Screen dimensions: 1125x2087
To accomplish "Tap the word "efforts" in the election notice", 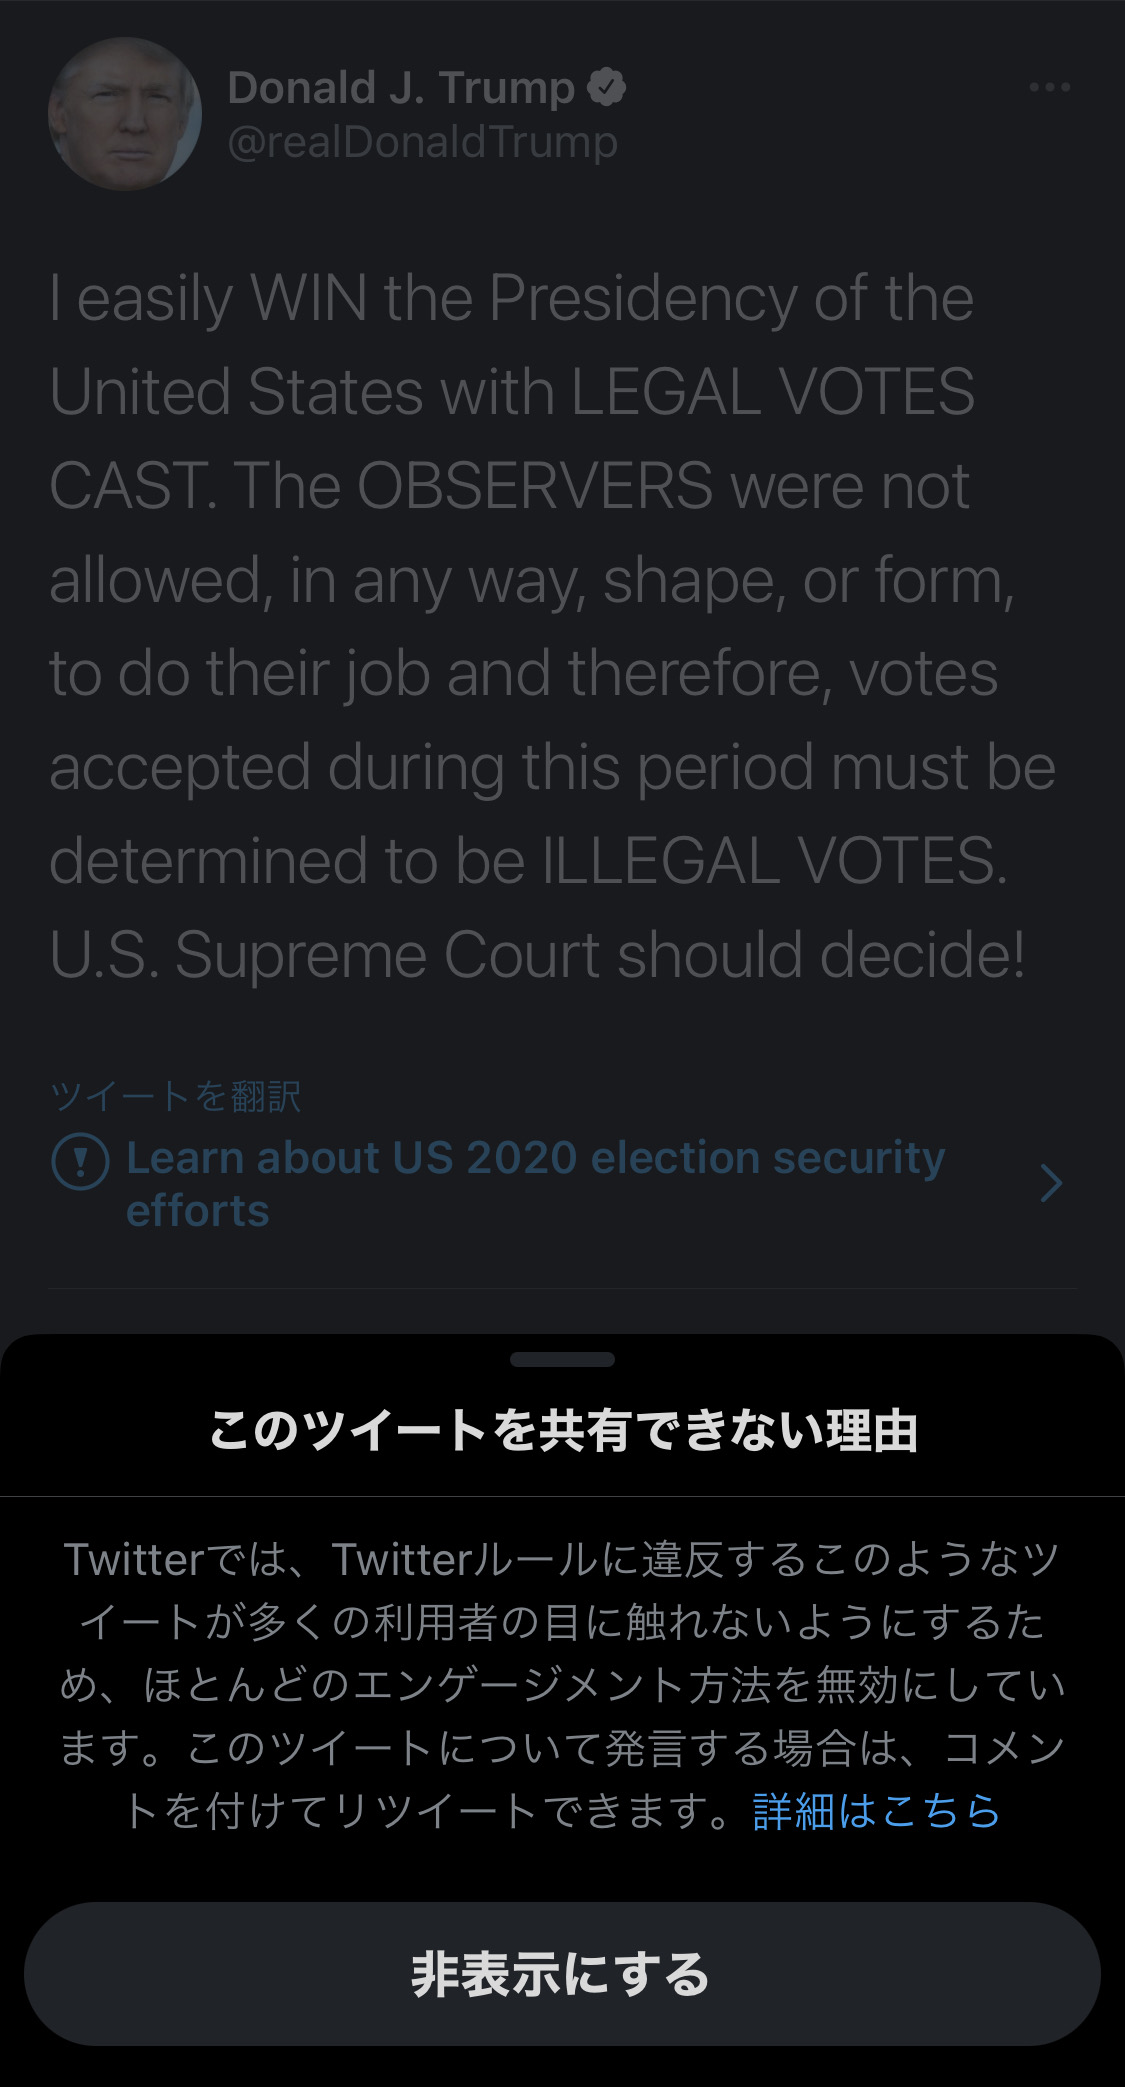I will point(198,1211).
